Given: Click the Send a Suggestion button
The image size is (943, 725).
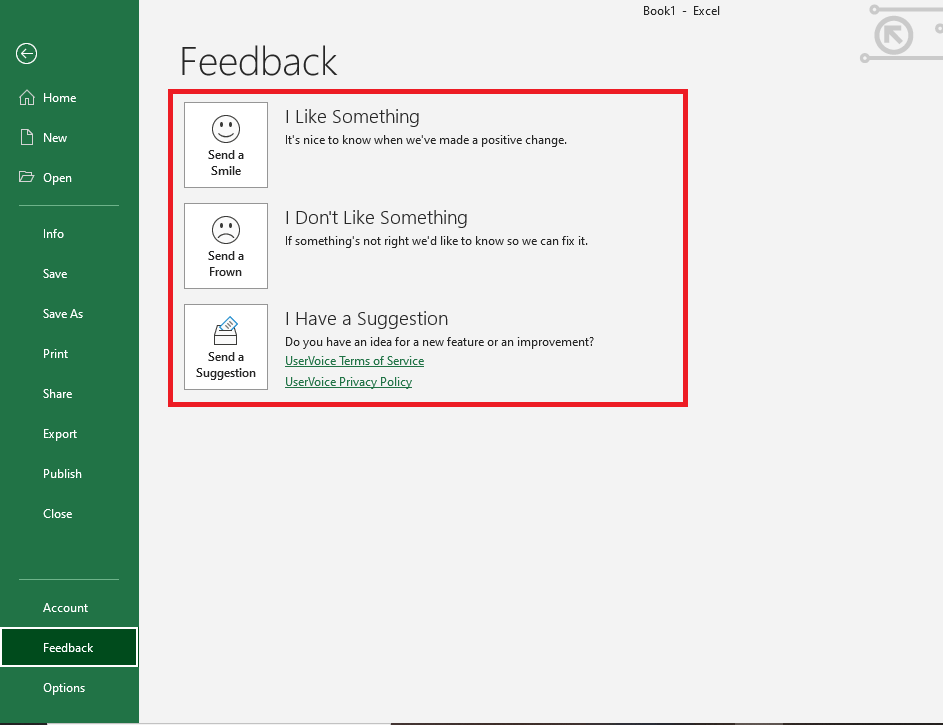Looking at the screenshot, I should point(226,347).
